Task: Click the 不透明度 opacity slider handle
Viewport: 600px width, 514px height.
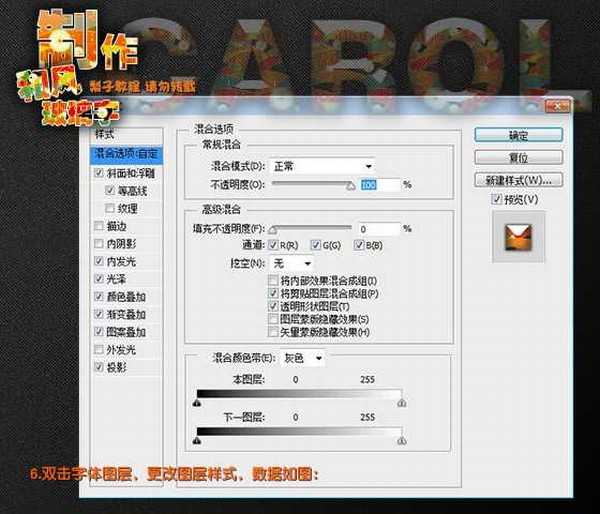Action: click(x=350, y=185)
